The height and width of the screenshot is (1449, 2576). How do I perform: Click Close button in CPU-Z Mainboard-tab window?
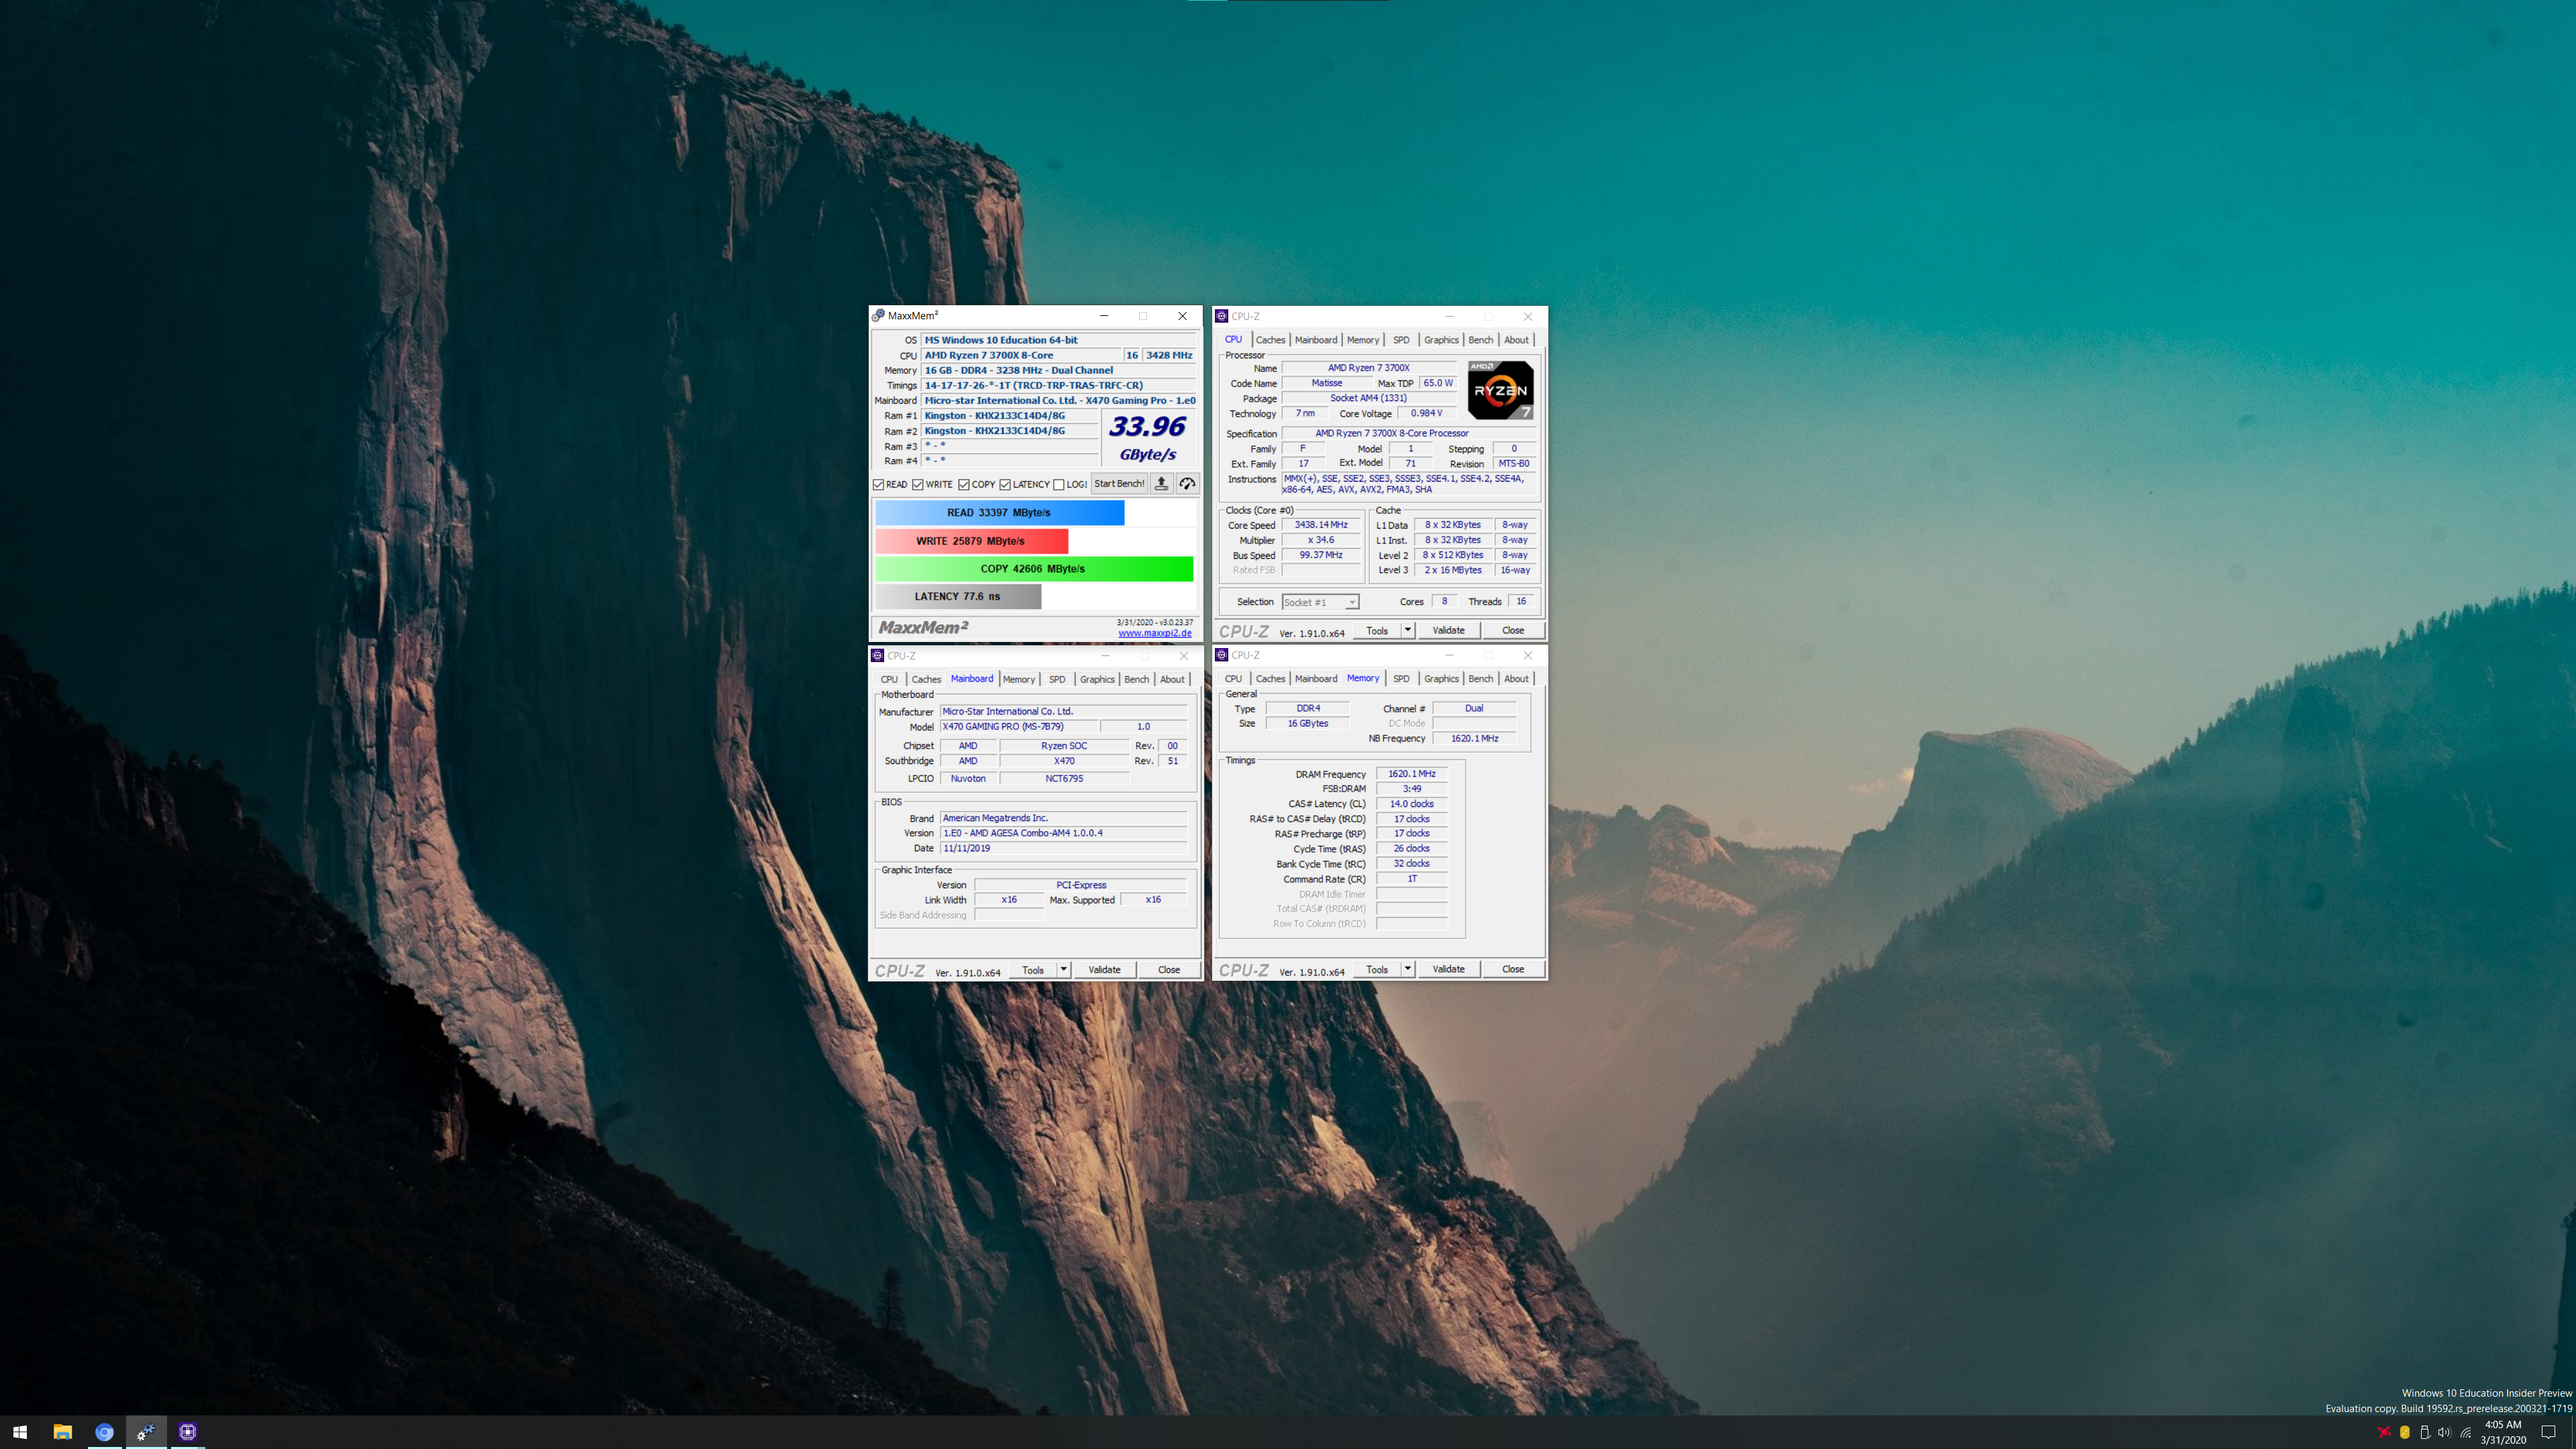(x=1169, y=970)
